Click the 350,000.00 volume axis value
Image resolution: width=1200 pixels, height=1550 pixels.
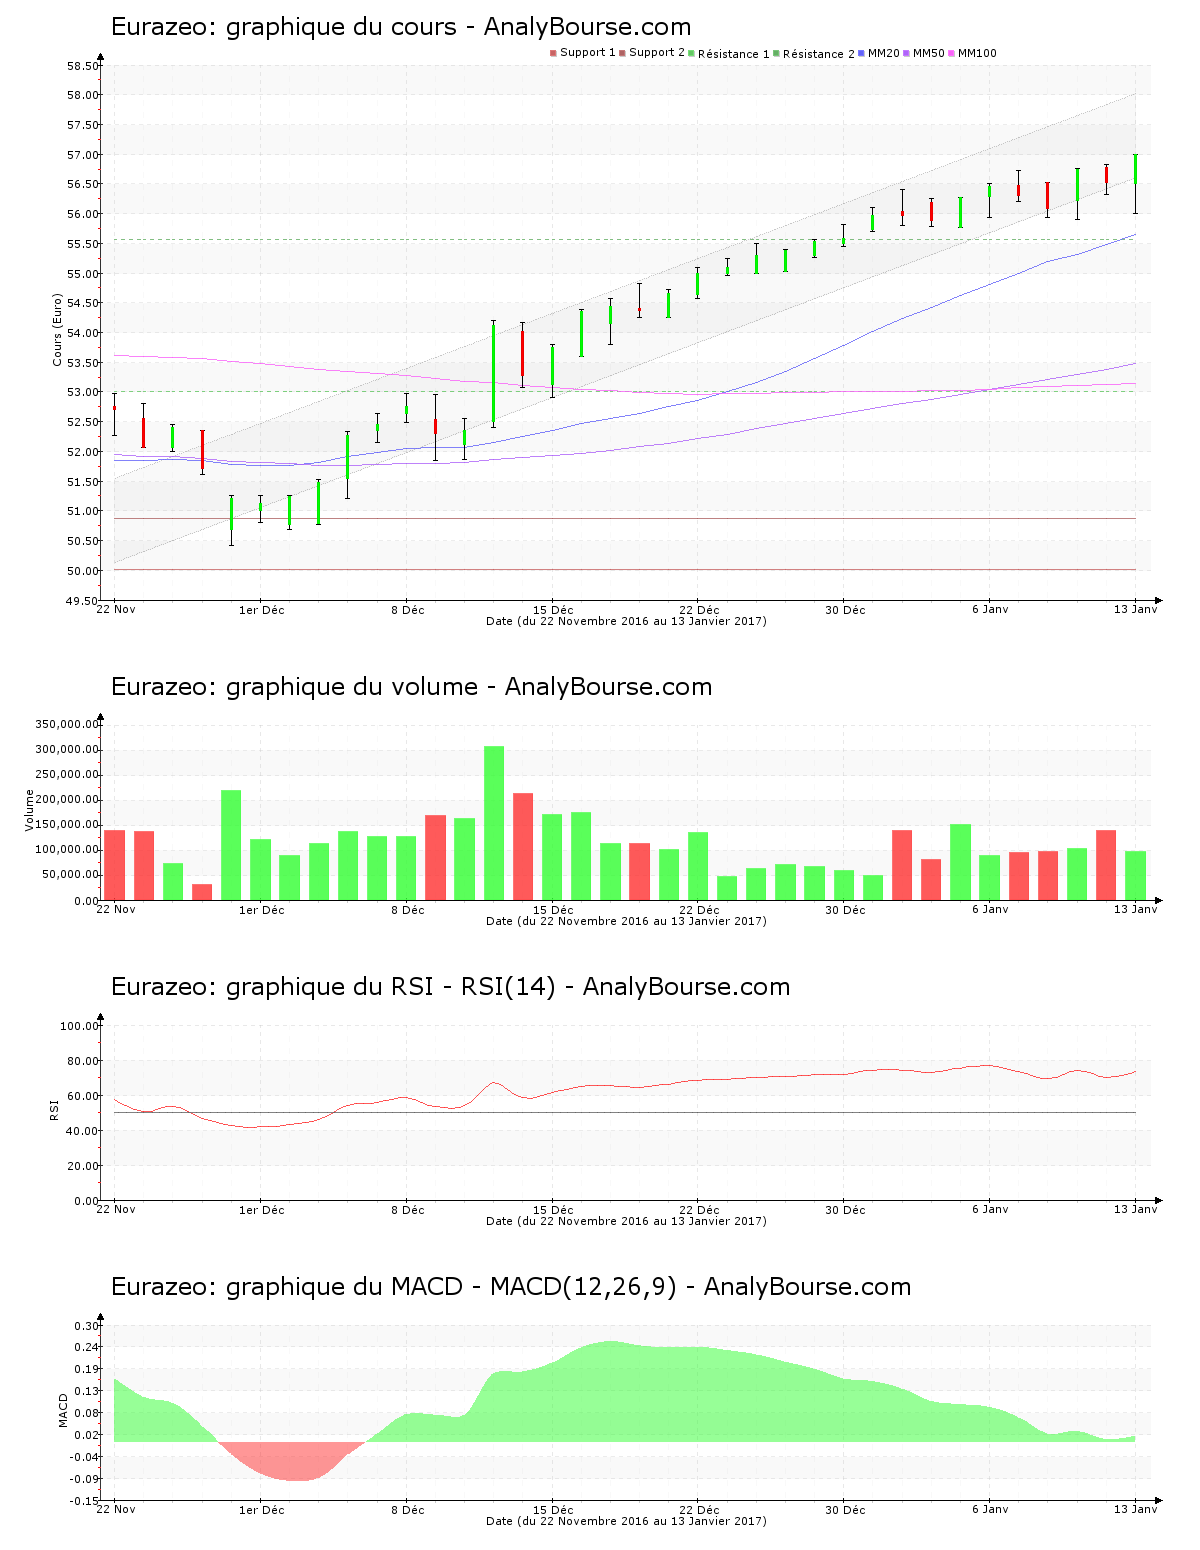[x=67, y=725]
